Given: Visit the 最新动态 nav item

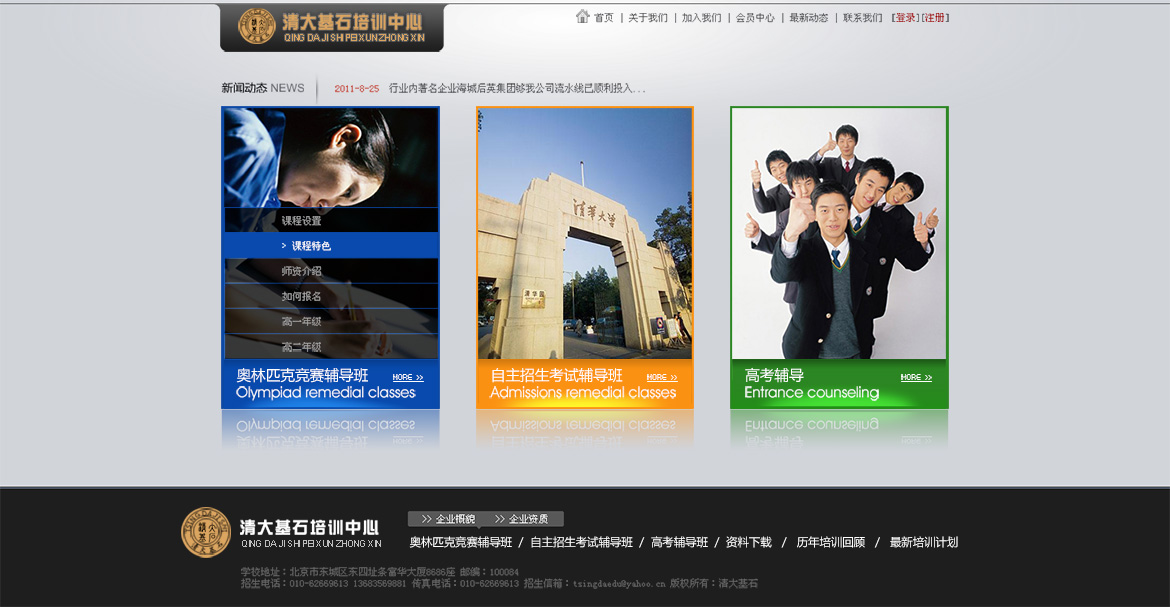Looking at the screenshot, I should coord(809,18).
